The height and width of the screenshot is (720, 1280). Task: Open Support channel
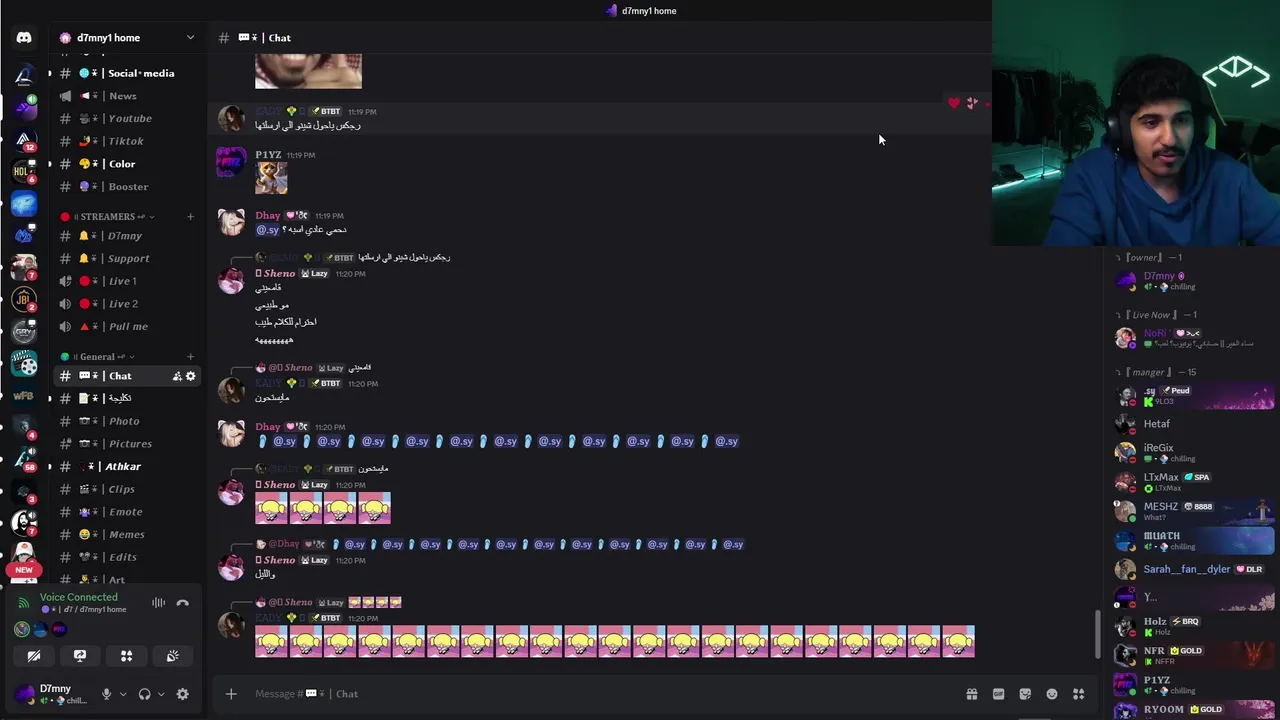pyautogui.click(x=128, y=258)
